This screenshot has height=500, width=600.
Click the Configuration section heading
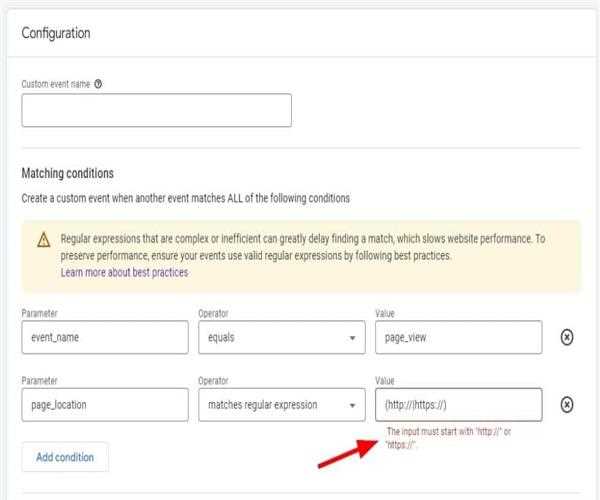[x=56, y=33]
